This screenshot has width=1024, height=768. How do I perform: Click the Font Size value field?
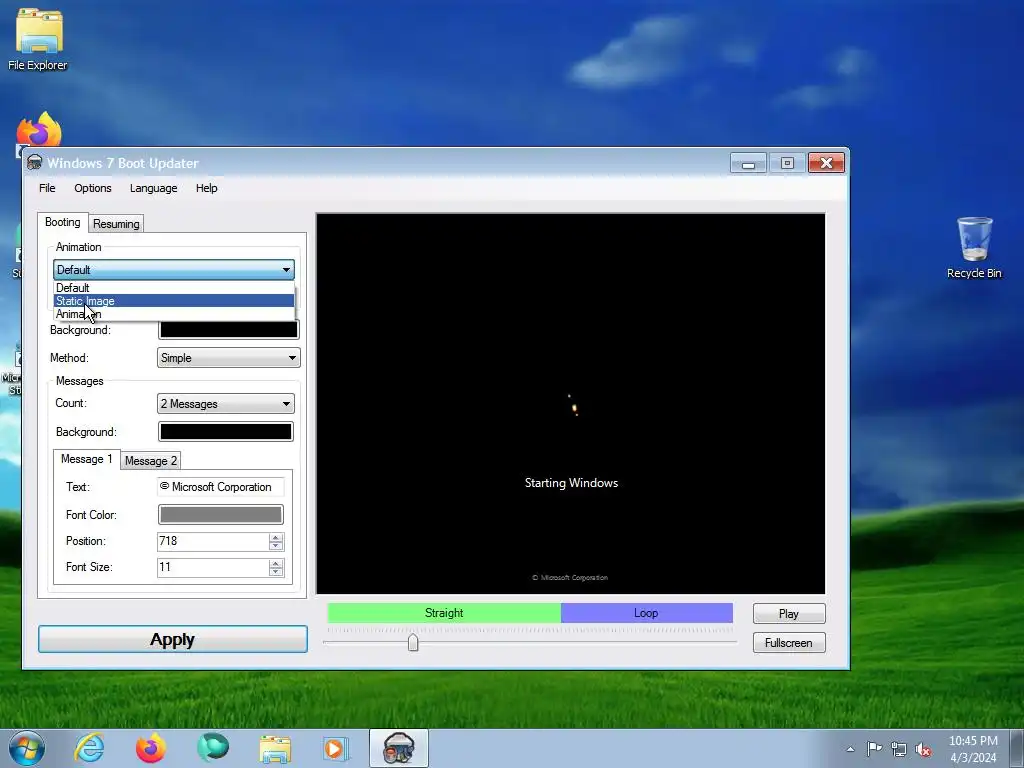click(213, 567)
